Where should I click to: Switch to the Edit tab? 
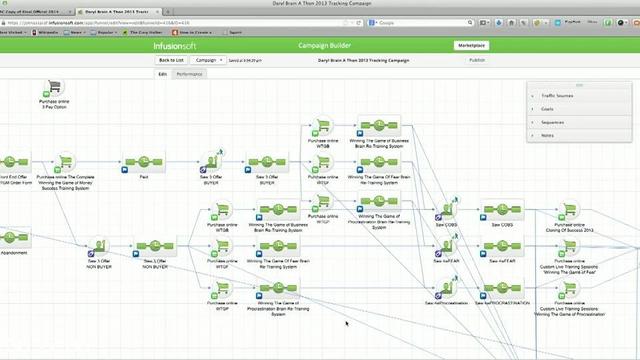(x=162, y=74)
